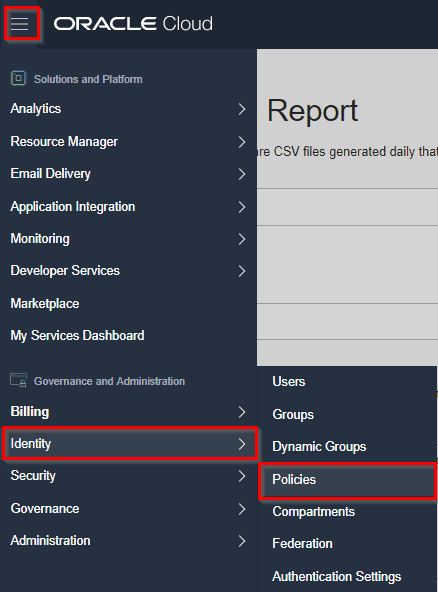This screenshot has width=438, height=592.
Task: Click the Oracle Cloud logo
Action: [133, 23]
